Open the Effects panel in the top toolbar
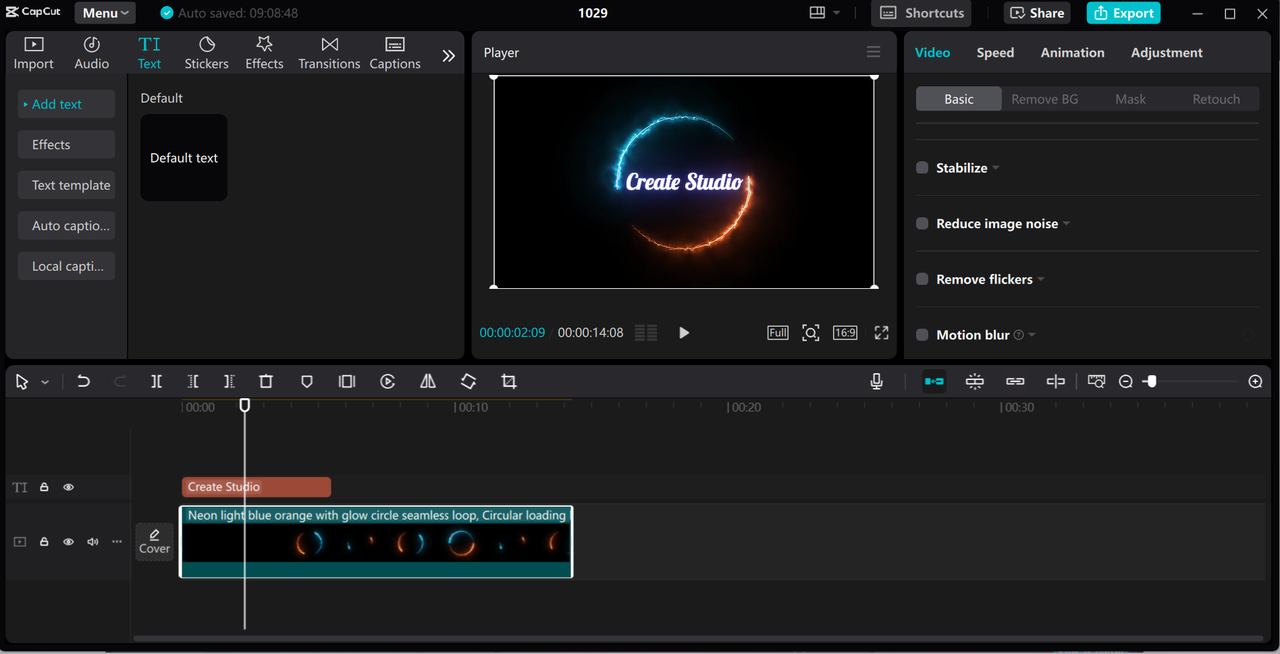Image resolution: width=1280 pixels, height=654 pixels. point(264,53)
